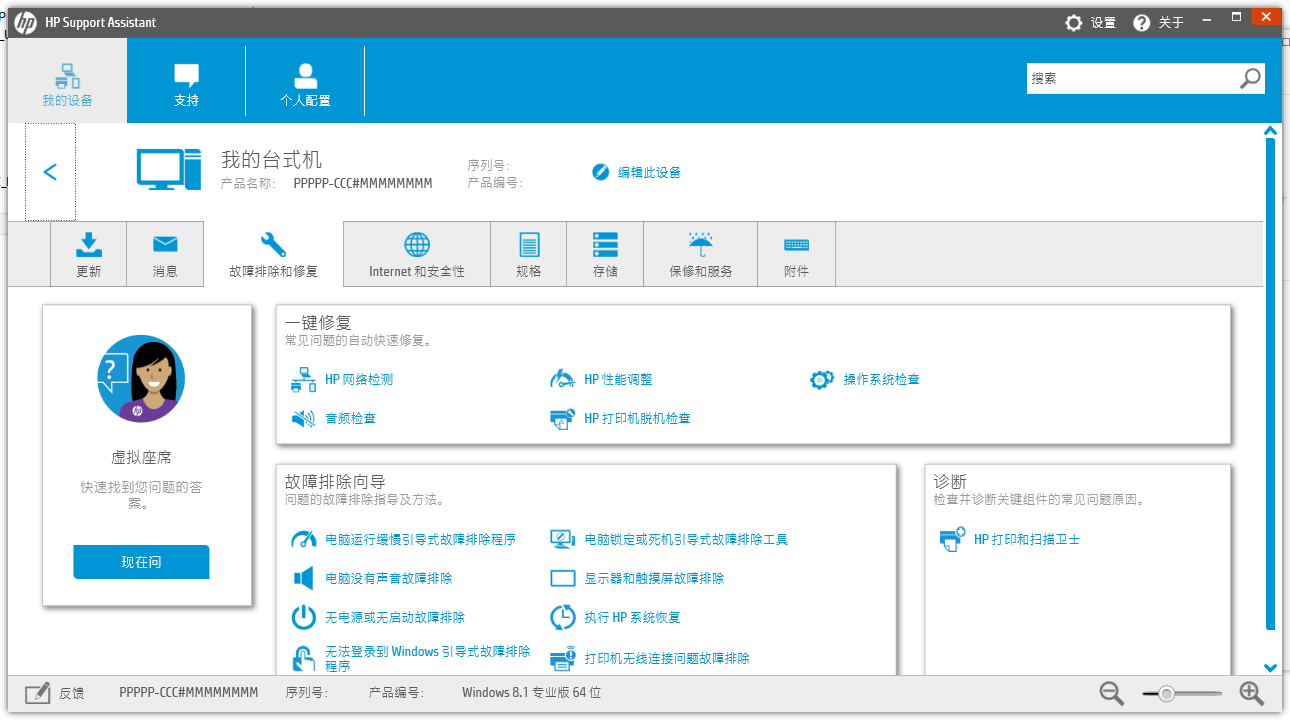
Task: Switch to the 支持 tab
Action: pos(186,80)
